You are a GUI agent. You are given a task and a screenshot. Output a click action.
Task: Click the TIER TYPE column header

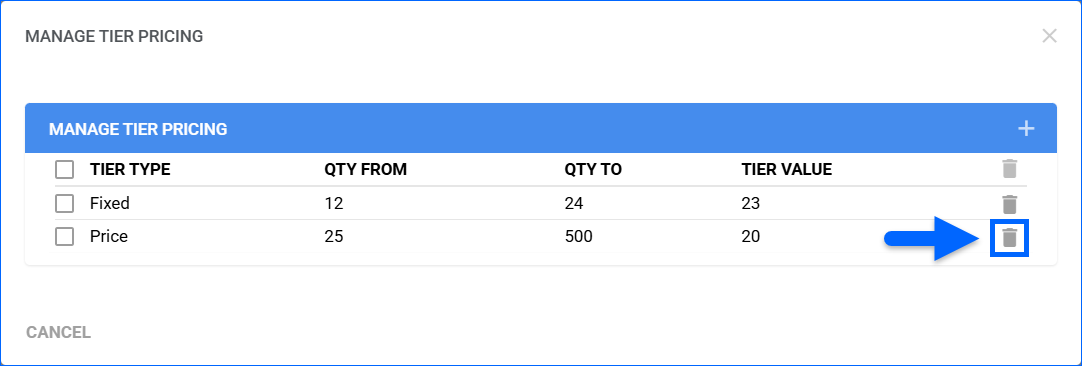pyautogui.click(x=130, y=170)
